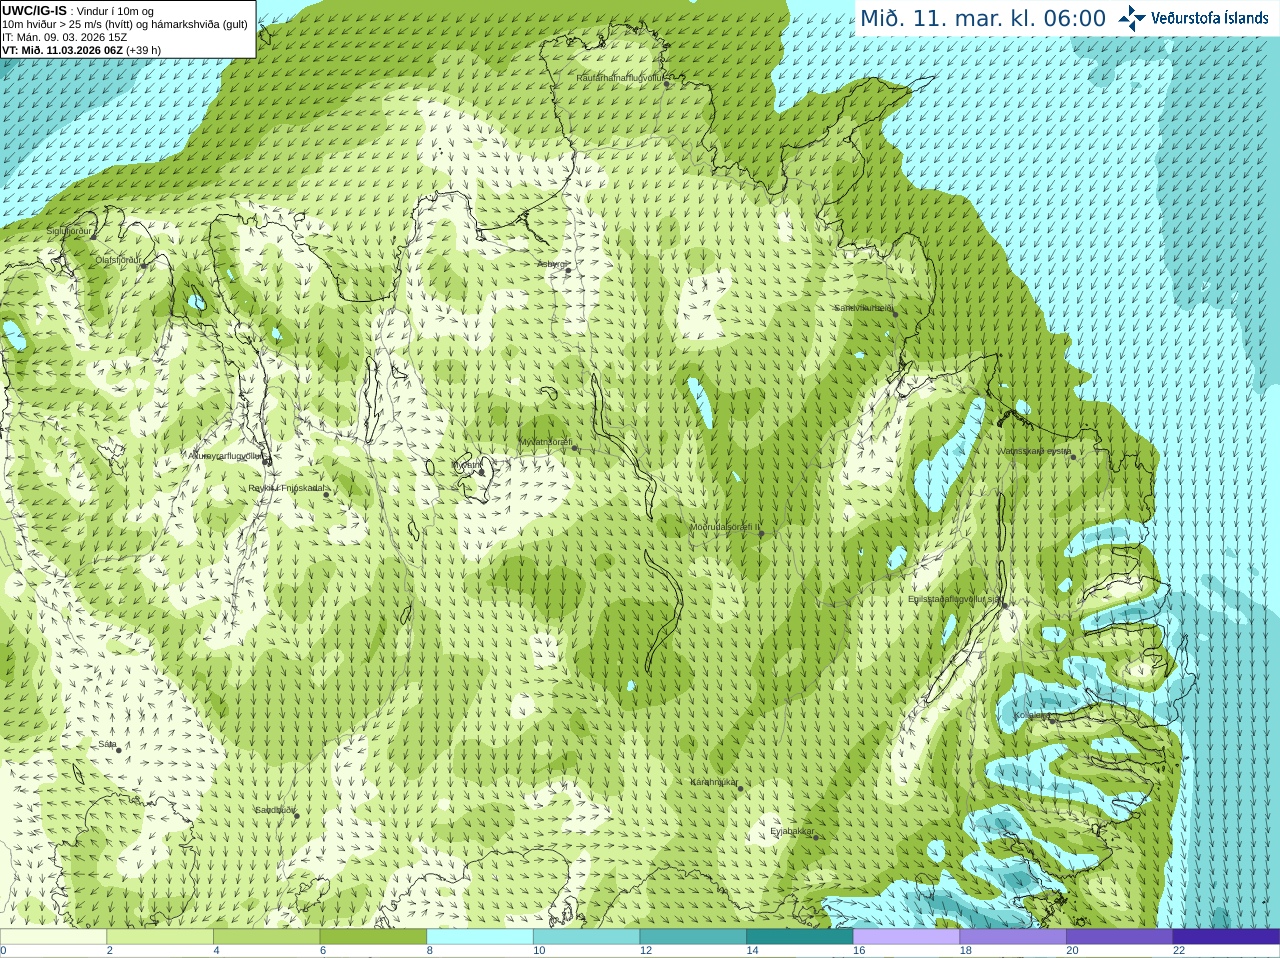The image size is (1280, 958).
Task: Click the 0–2 m/s pale legend swatch
Action: pos(53,937)
